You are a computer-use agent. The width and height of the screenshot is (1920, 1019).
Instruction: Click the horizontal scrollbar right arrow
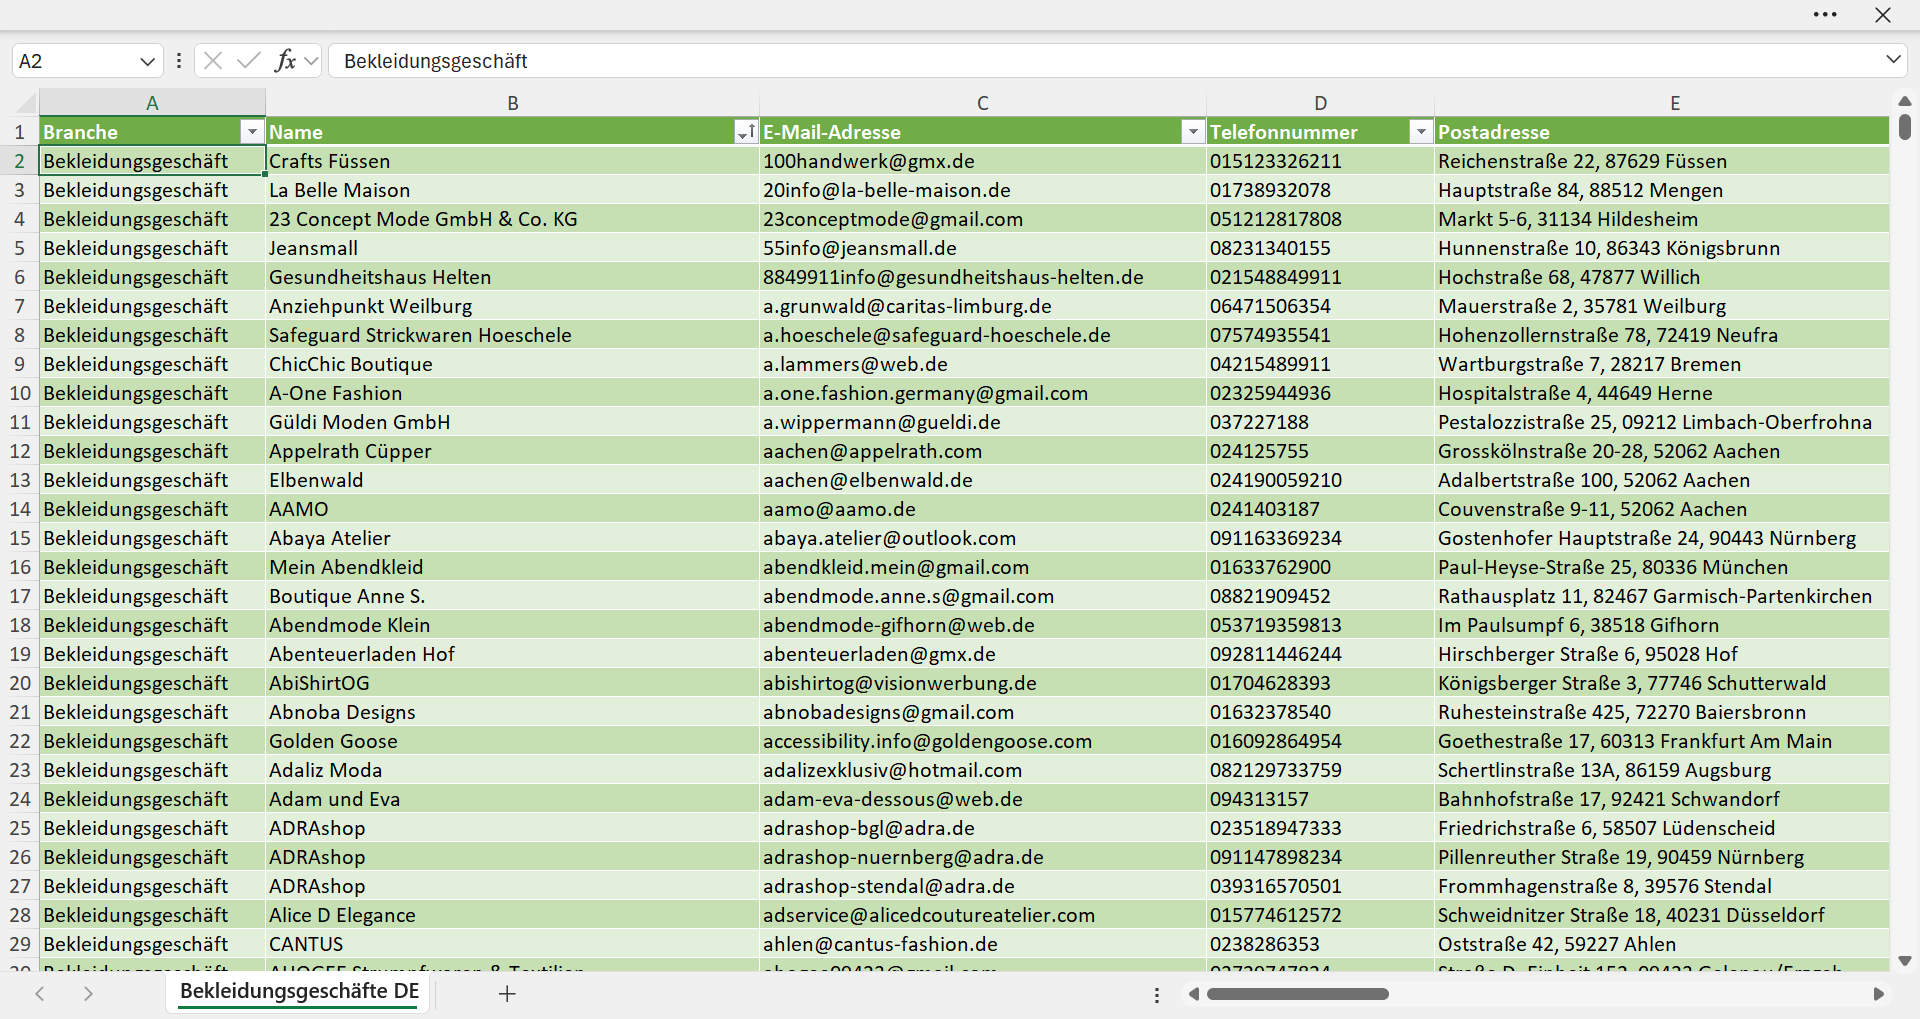pyautogui.click(x=1879, y=994)
